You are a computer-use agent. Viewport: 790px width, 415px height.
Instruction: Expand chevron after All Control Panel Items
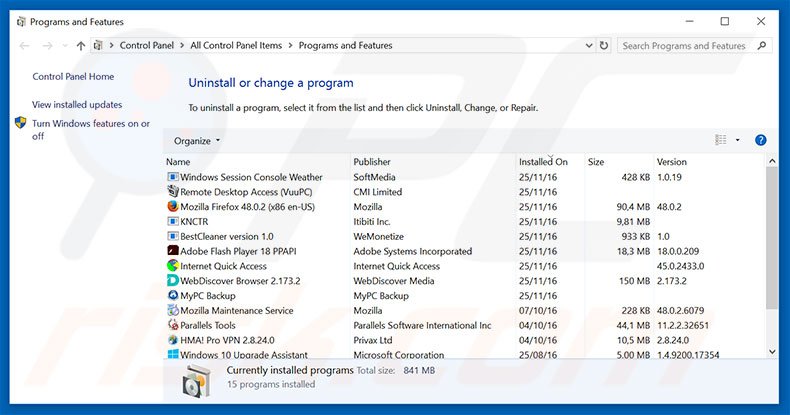290,45
